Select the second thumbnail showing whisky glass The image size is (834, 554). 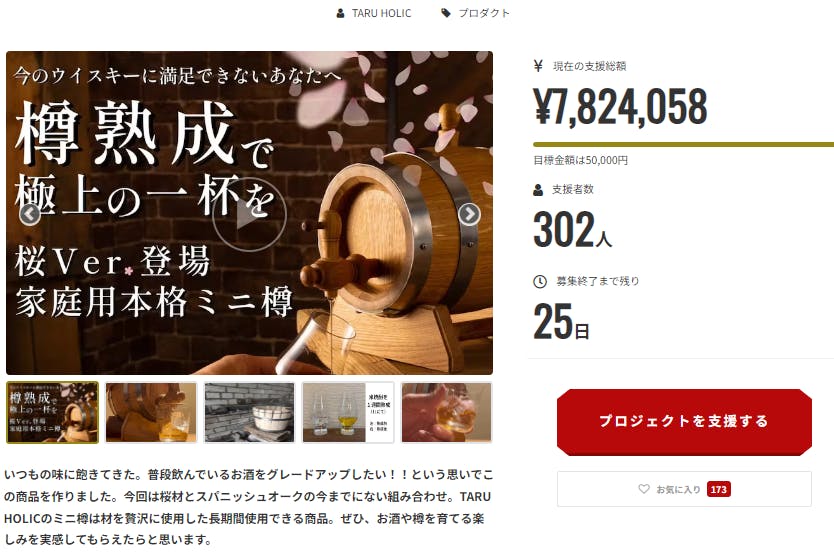tap(151, 413)
